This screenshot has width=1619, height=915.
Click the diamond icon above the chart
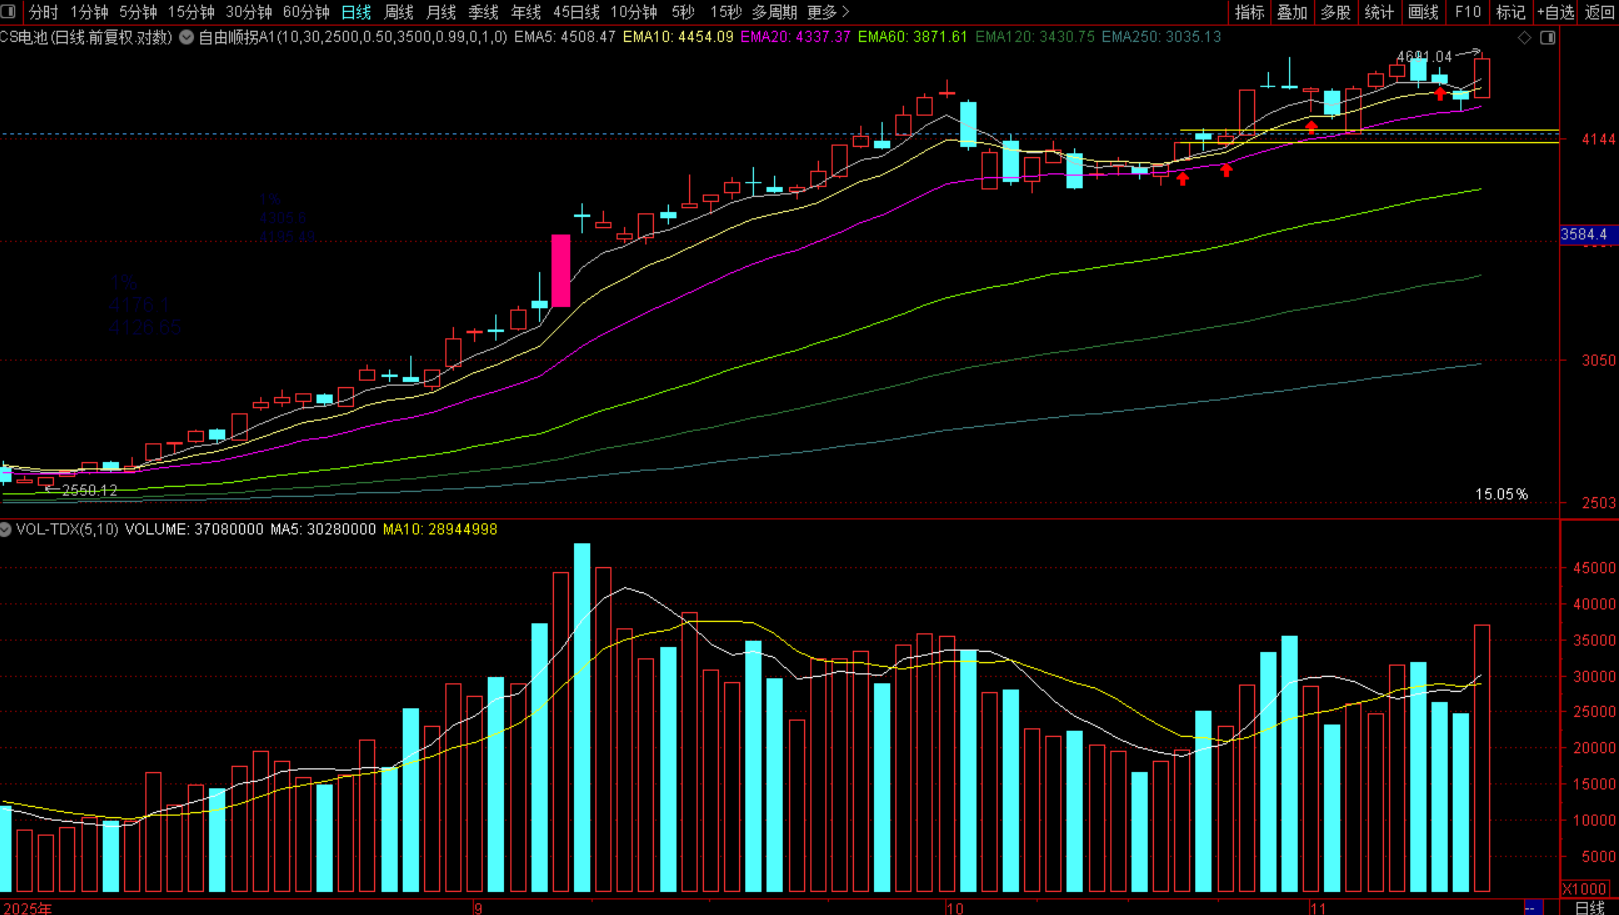[1525, 37]
